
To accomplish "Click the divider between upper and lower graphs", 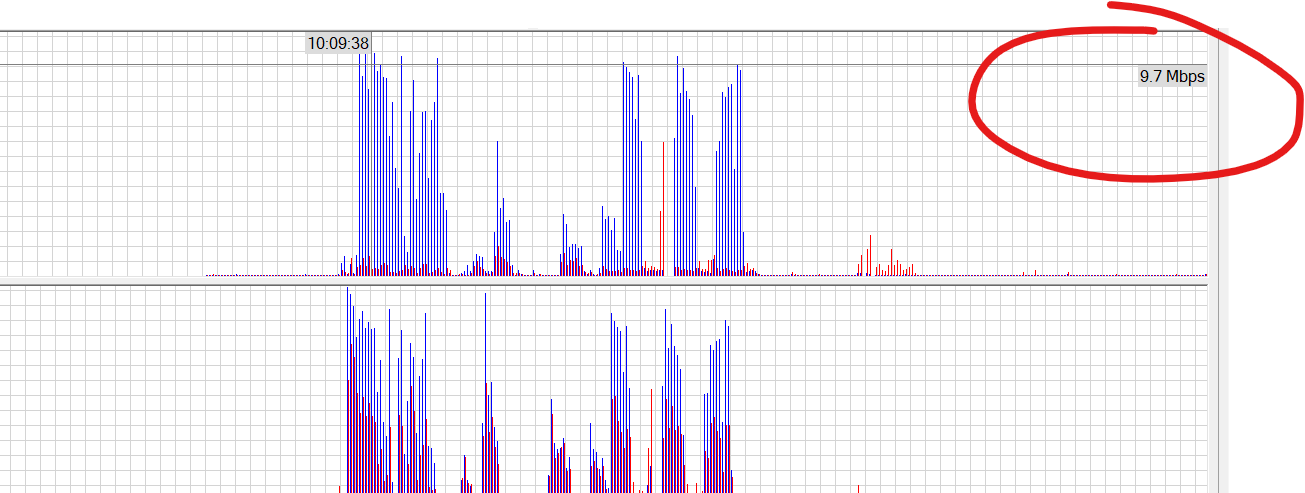I will (600, 285).
